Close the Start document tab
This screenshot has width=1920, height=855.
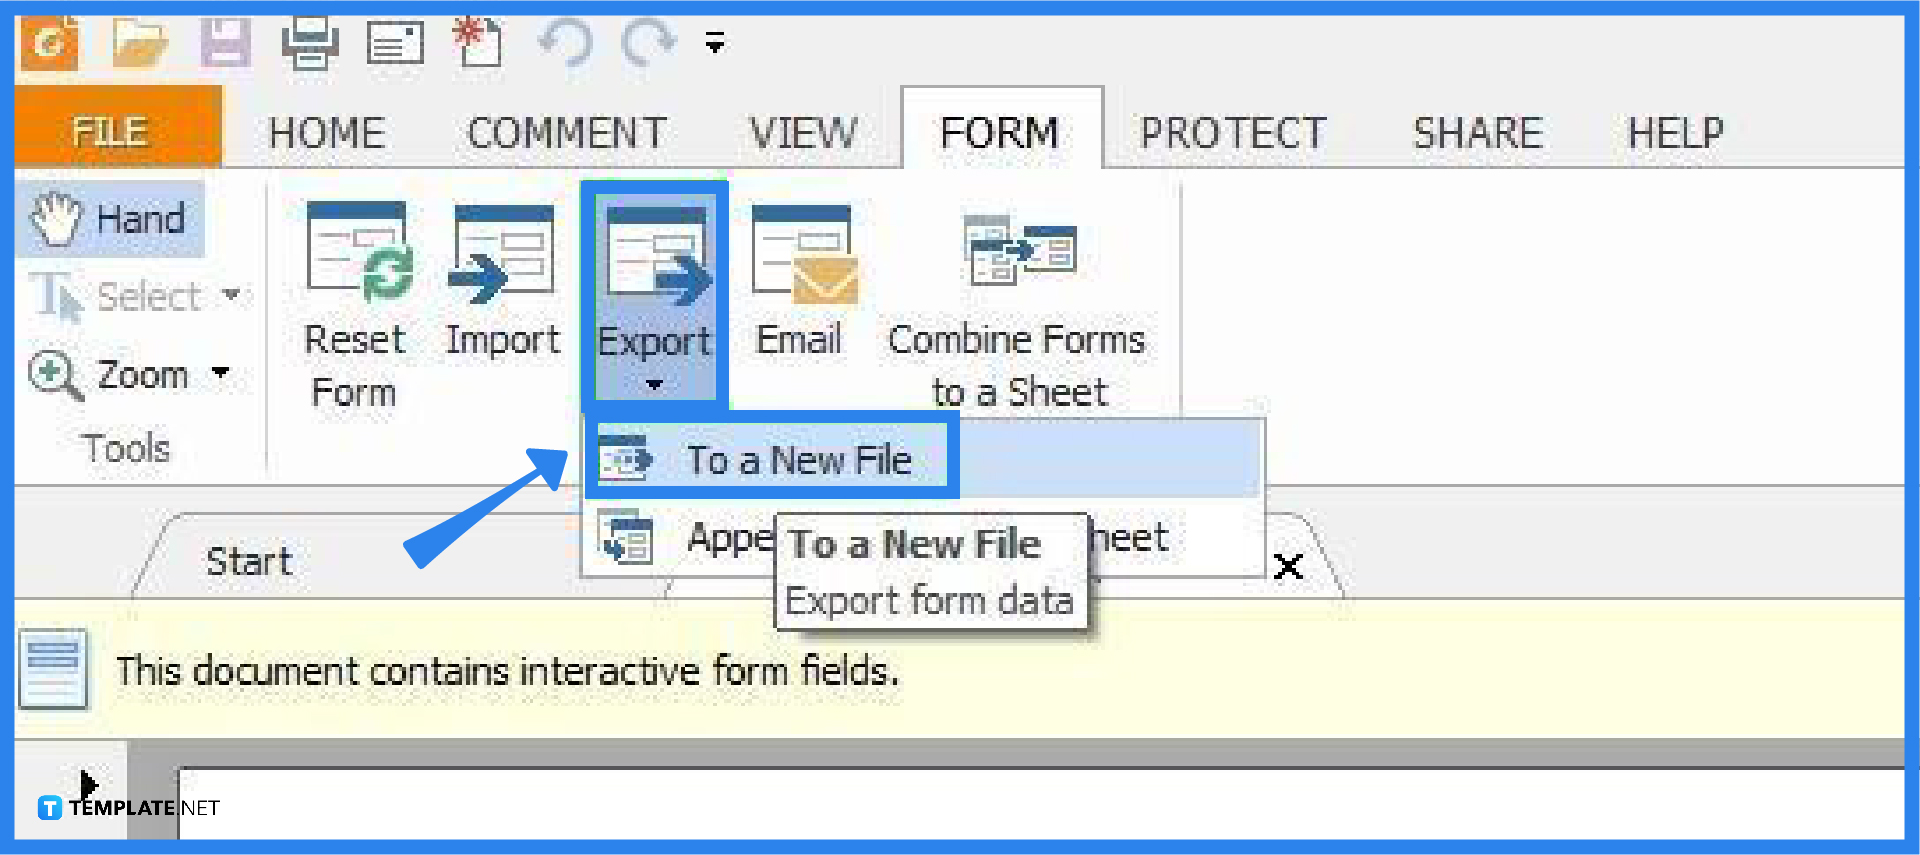(1288, 566)
